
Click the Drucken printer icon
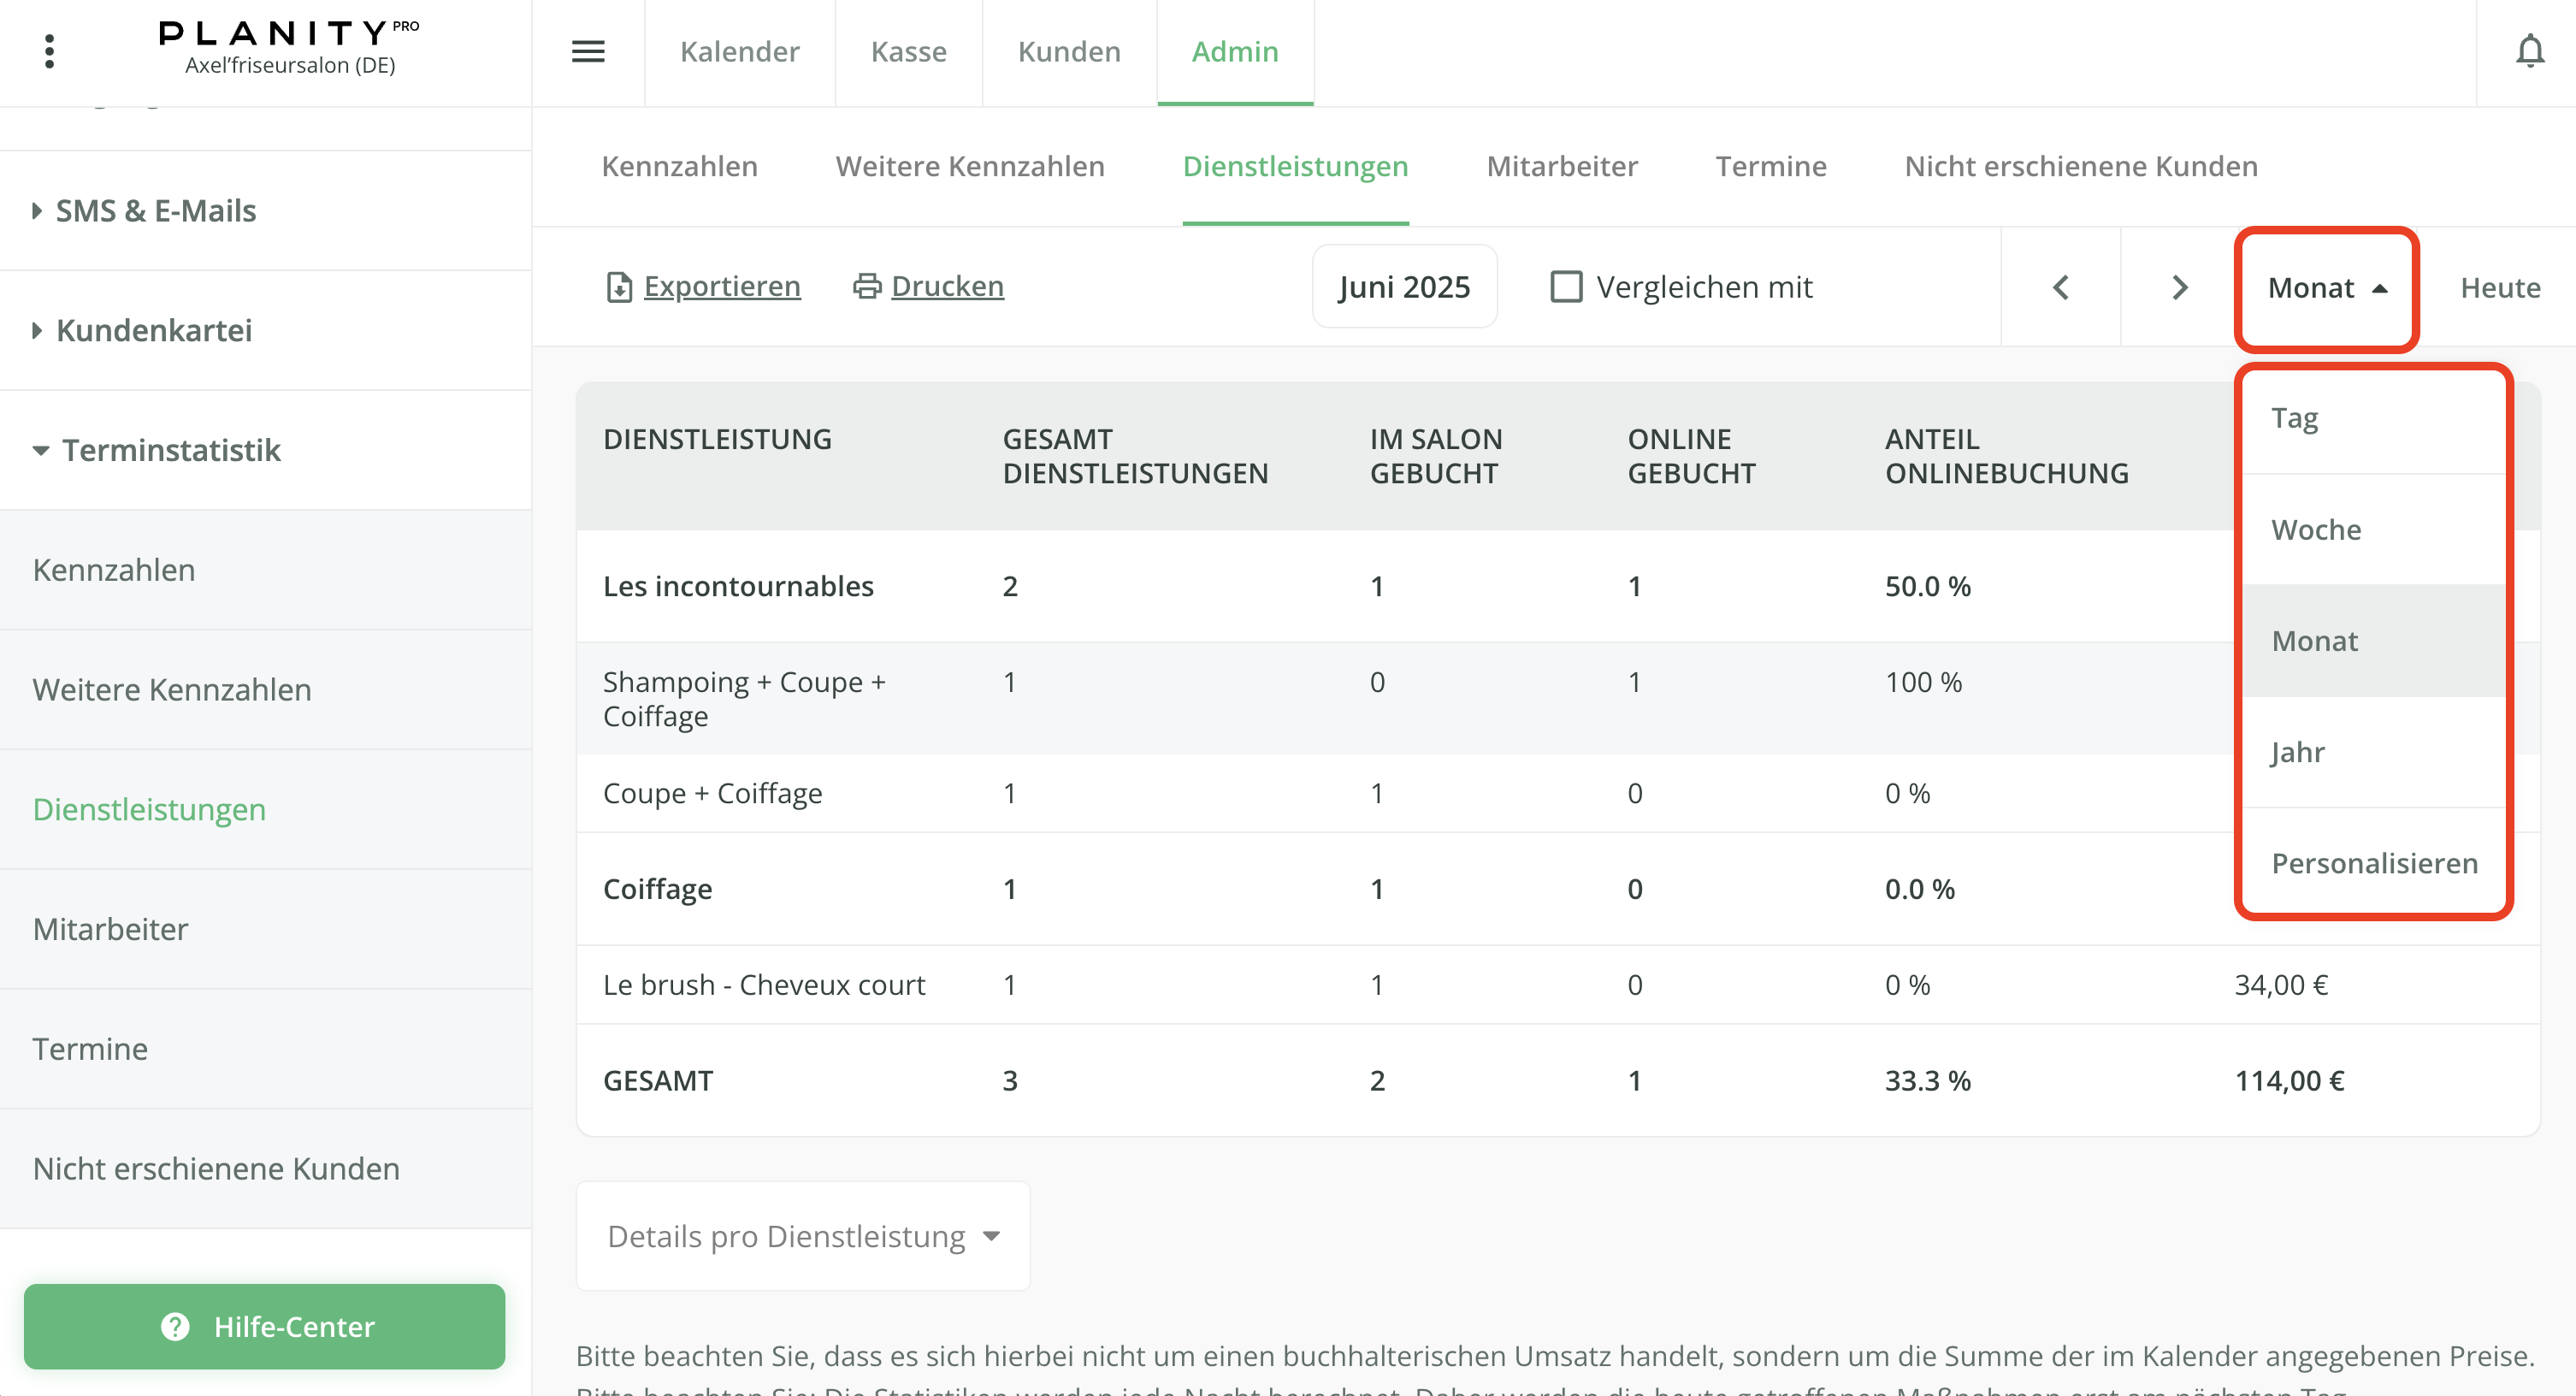pyautogui.click(x=866, y=287)
